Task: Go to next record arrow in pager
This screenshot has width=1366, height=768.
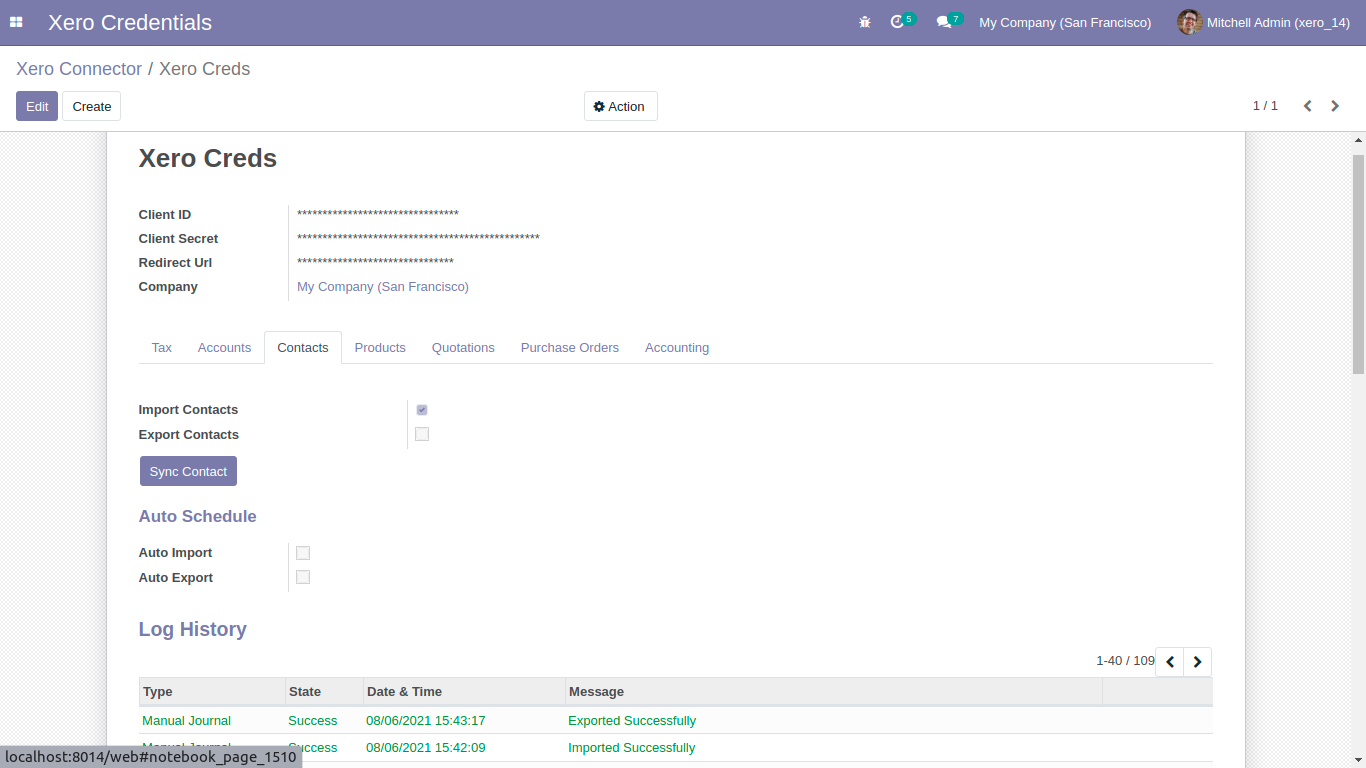Action: click(x=1335, y=106)
